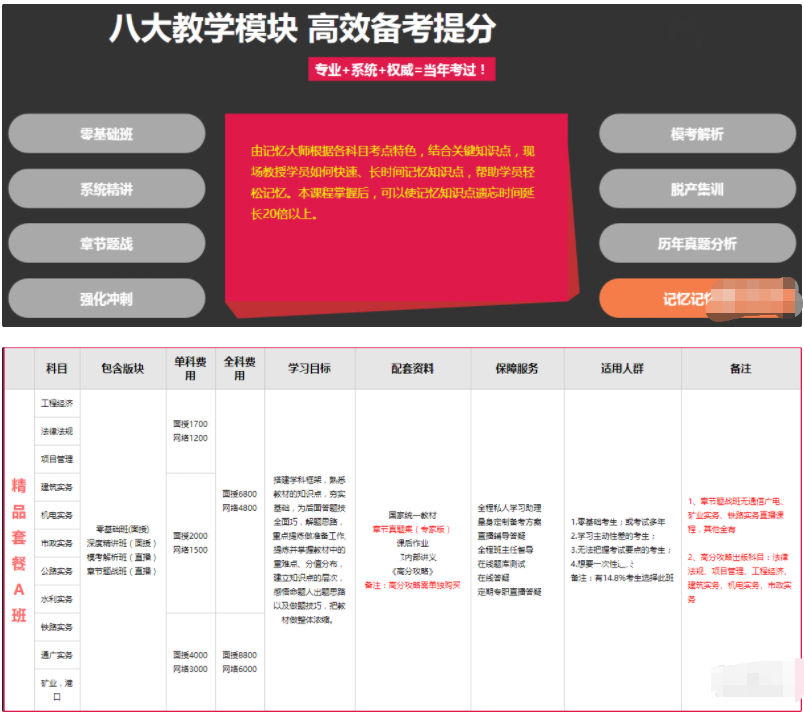The height and width of the screenshot is (712, 804).
Task: Open the 模考解析 module tab
Action: coord(697,134)
